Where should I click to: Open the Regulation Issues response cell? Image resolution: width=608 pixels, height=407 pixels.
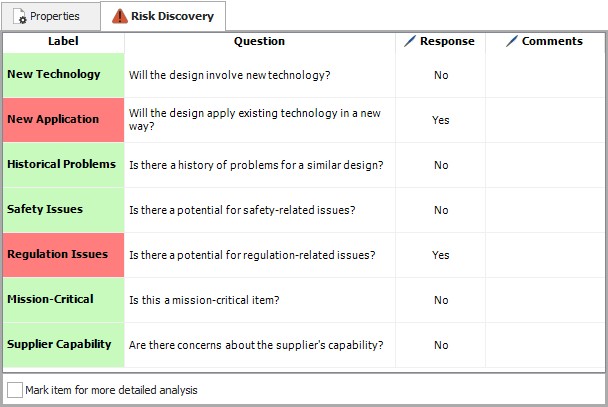[x=441, y=255]
